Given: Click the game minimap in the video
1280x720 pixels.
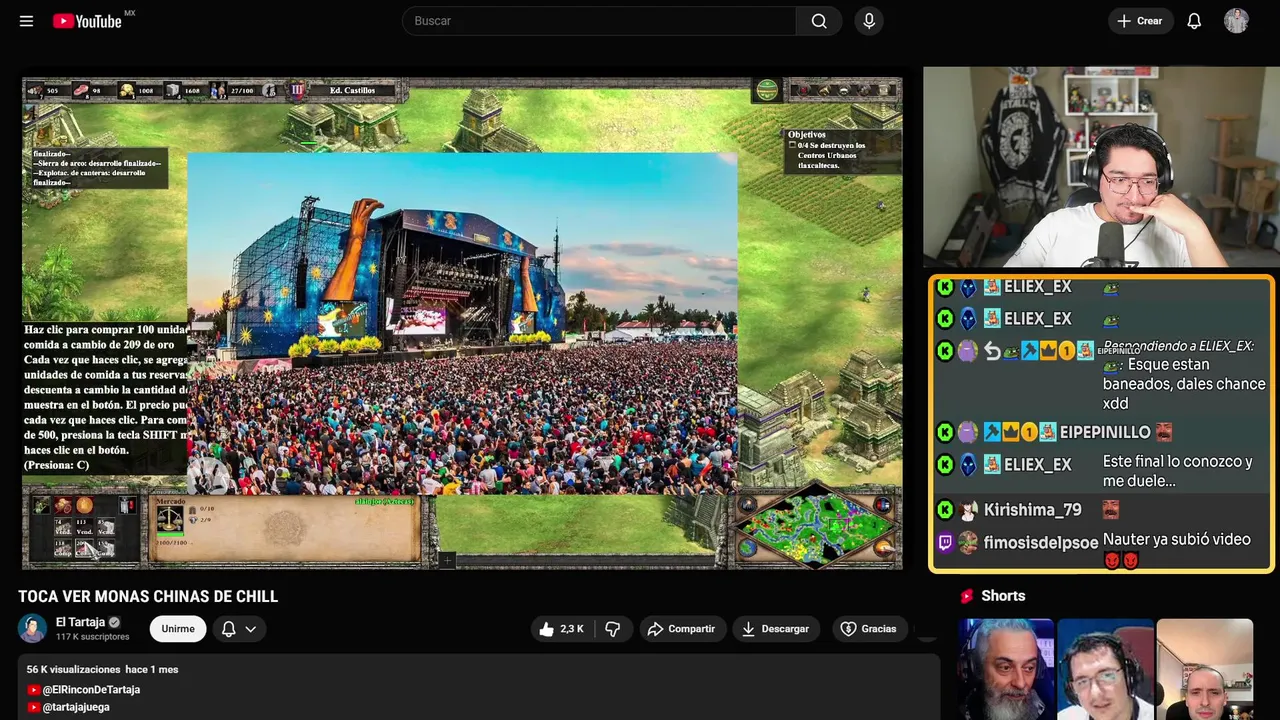Looking at the screenshot, I should 817,526.
